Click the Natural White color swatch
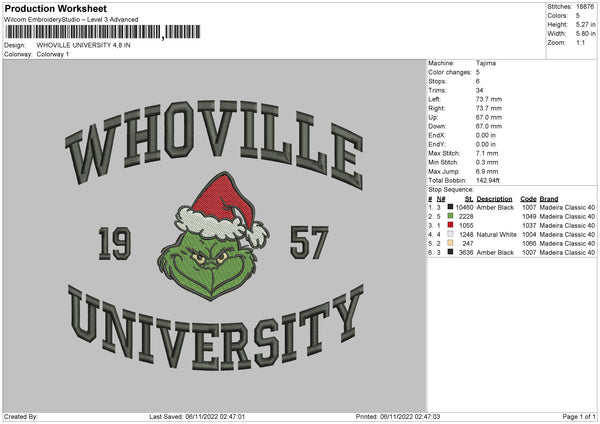Screen dimensions: 600x424 click(450, 234)
